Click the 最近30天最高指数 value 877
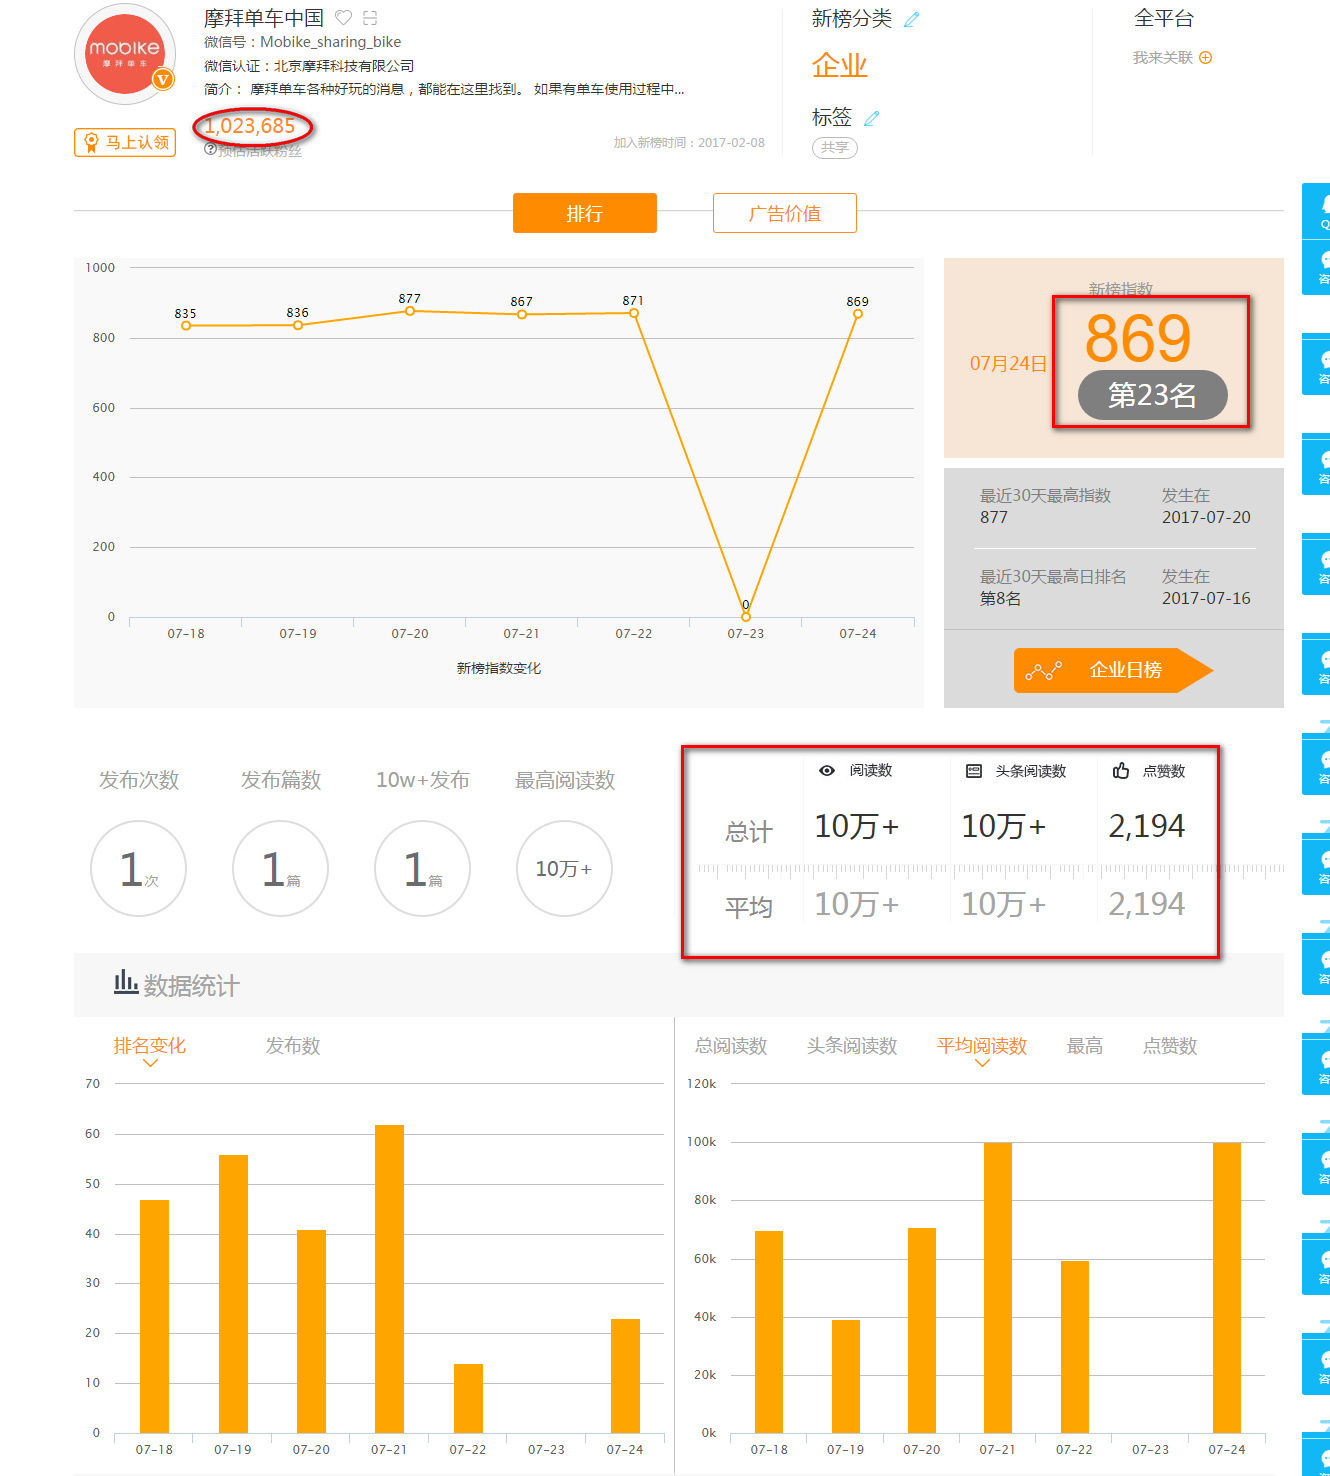1330x1476 pixels. (x=994, y=517)
